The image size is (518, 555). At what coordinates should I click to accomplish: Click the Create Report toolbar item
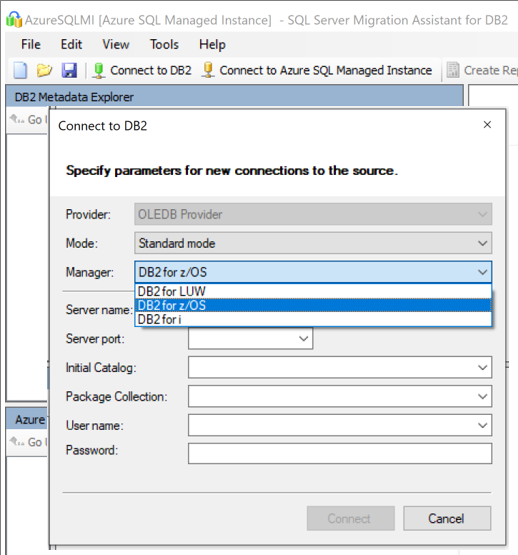pos(482,70)
